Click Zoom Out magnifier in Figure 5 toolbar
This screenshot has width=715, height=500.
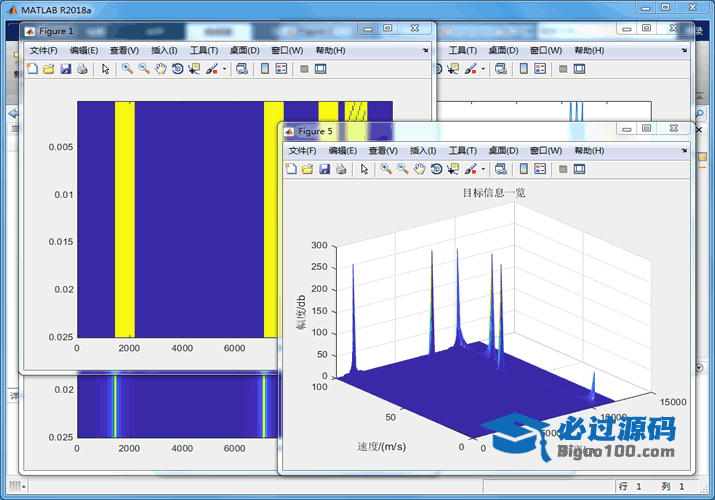(x=402, y=169)
